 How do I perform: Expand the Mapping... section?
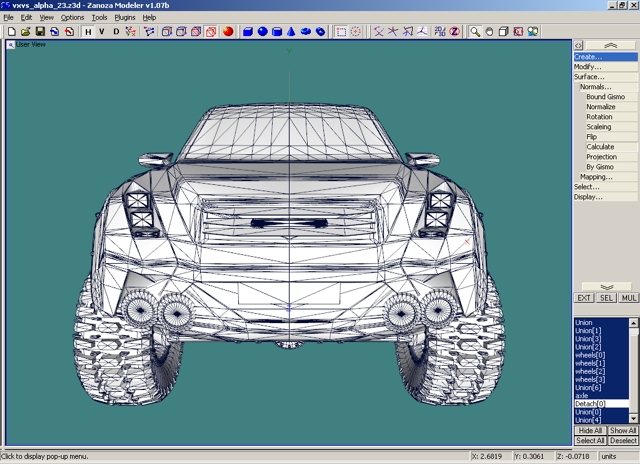coord(596,177)
